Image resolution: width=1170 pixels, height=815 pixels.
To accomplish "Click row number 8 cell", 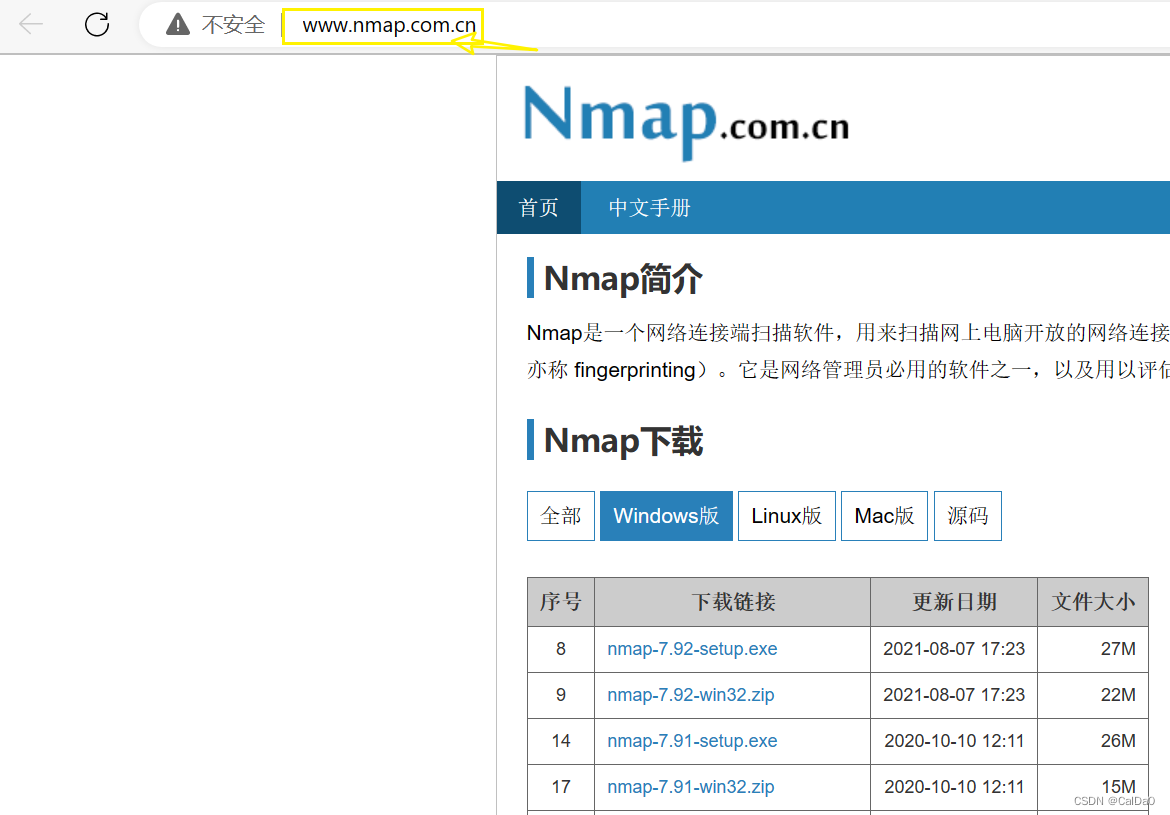I will 560,649.
